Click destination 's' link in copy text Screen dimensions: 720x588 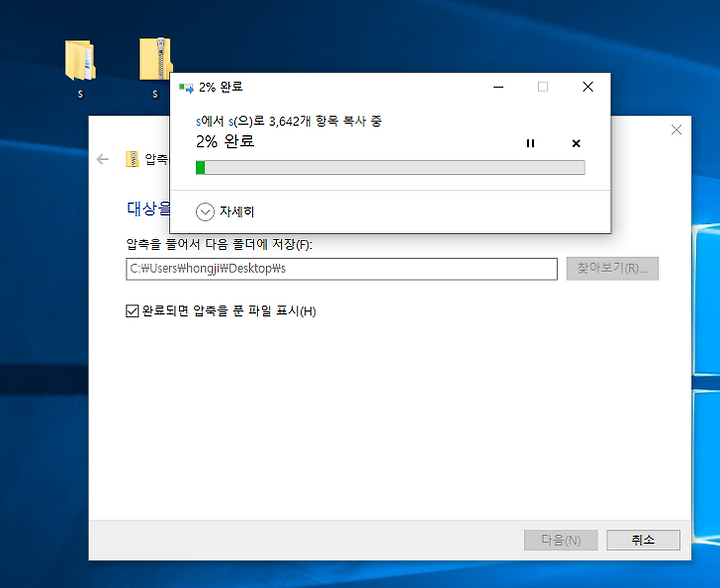coord(231,122)
